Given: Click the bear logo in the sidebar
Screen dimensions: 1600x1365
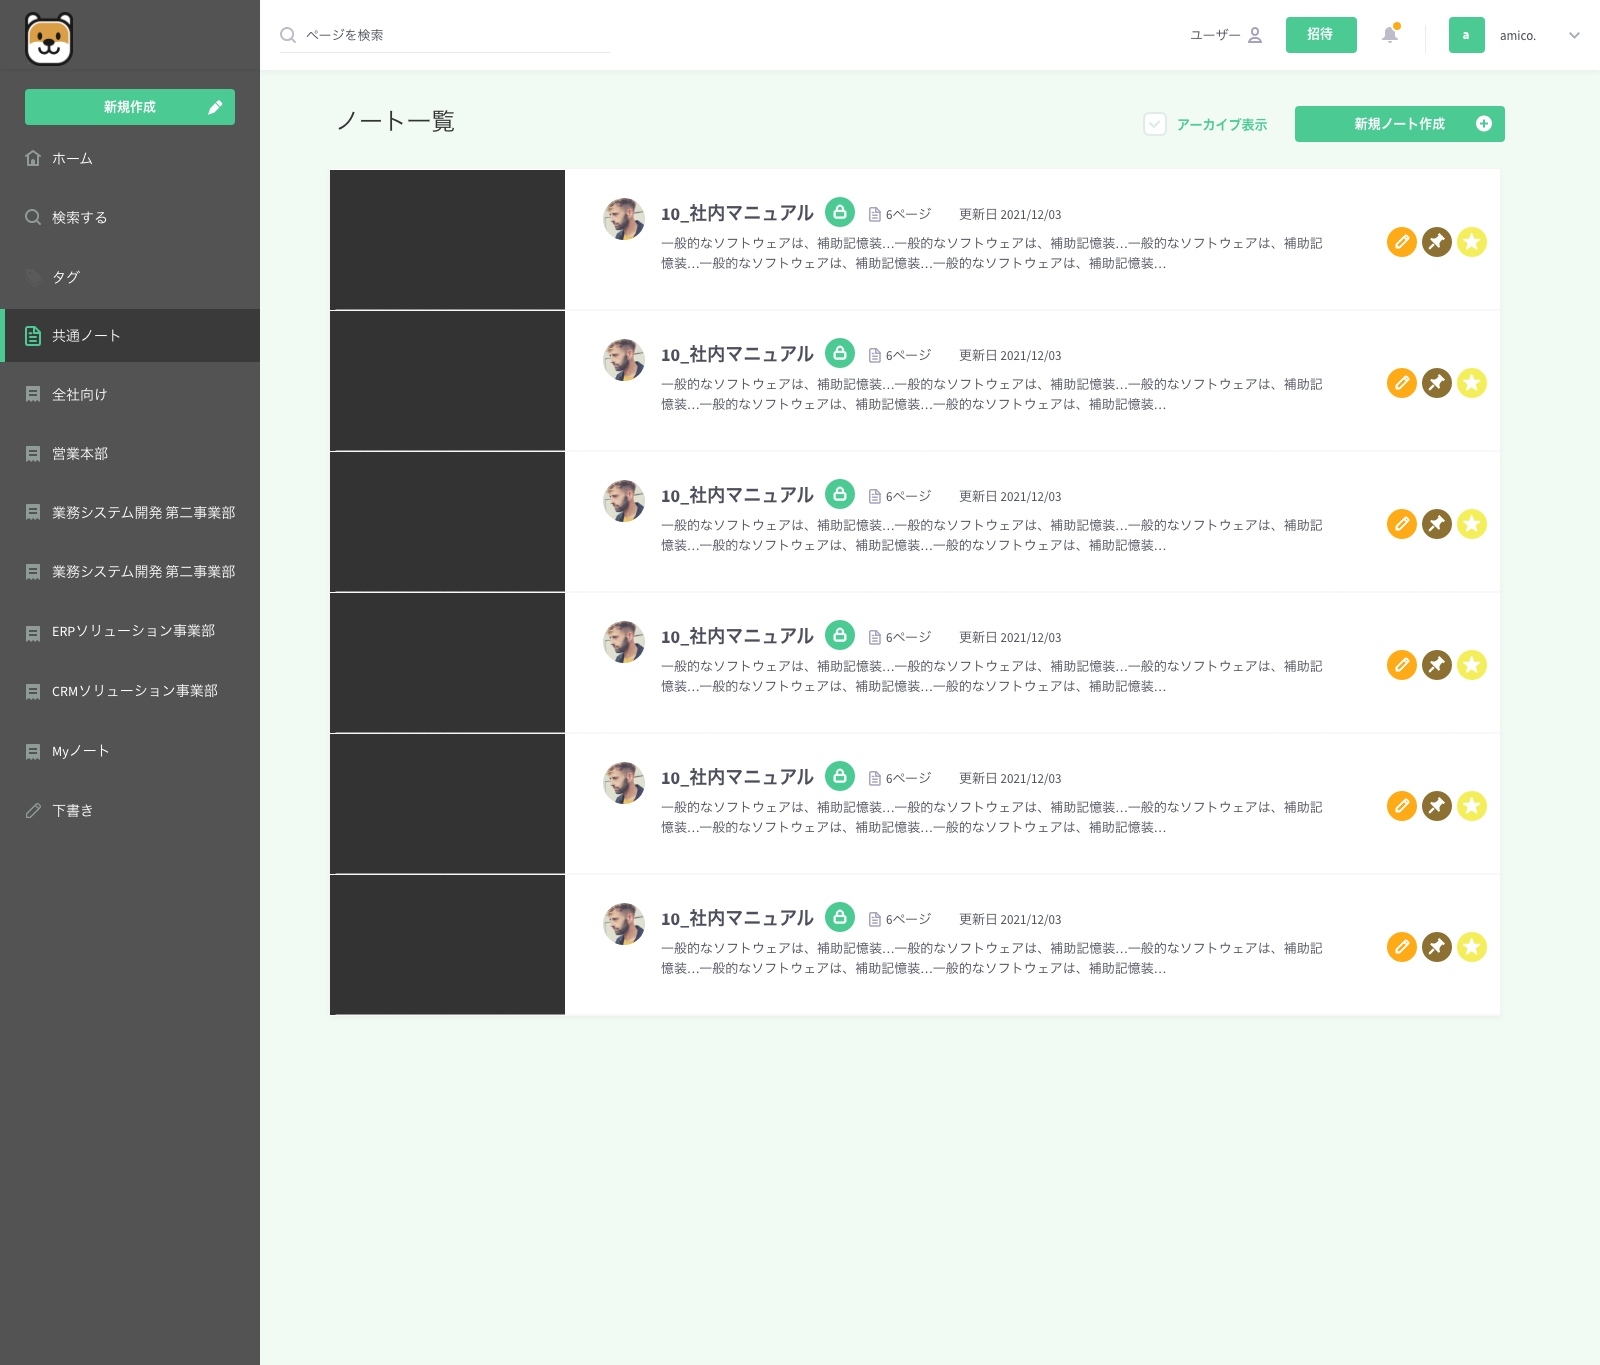Looking at the screenshot, I should click(x=49, y=39).
